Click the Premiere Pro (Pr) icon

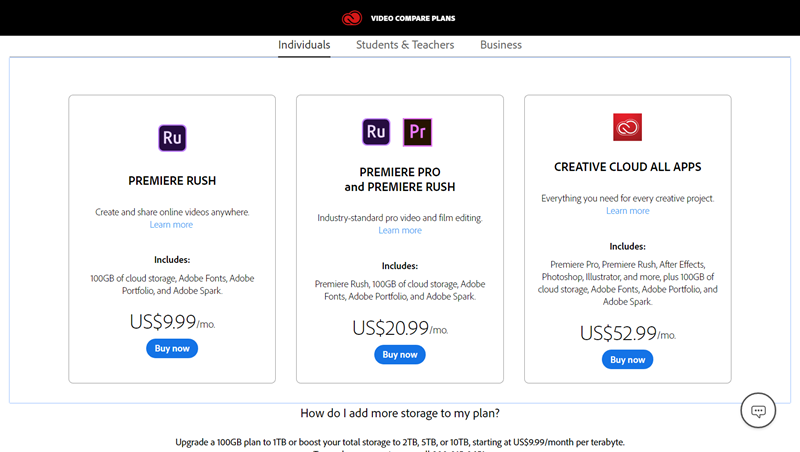click(x=417, y=132)
